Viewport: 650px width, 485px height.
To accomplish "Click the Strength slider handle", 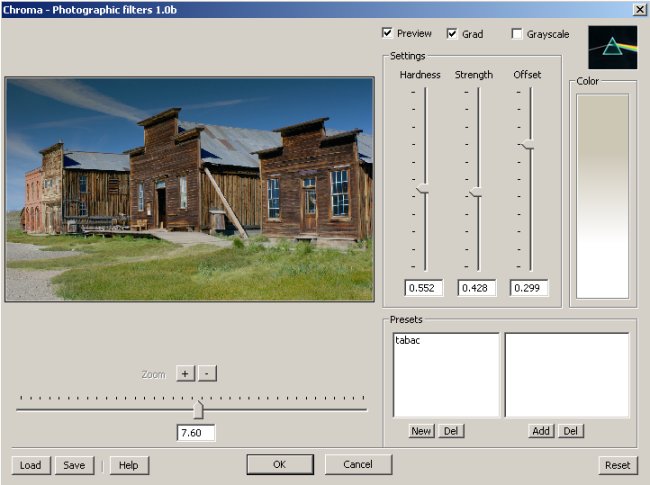I will click(x=476, y=192).
